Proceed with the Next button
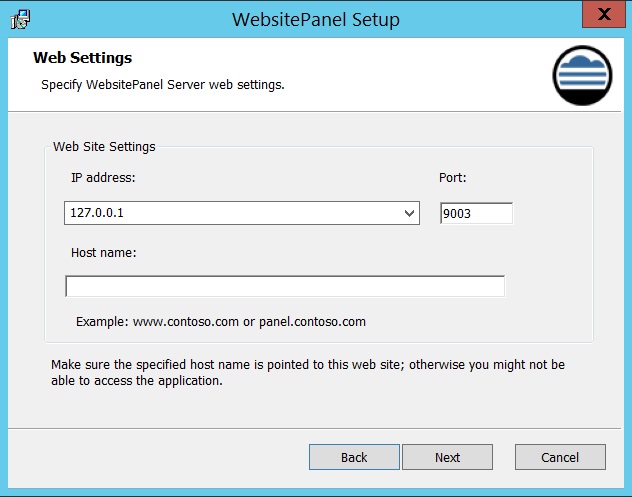 447,457
